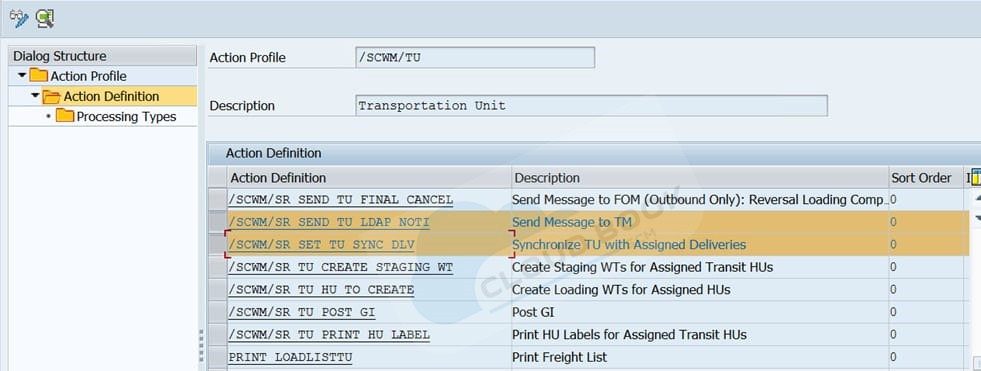Toggle row selector for TU_PRINT_HU_LABEL
This screenshot has width=981, height=371.
click(x=217, y=335)
